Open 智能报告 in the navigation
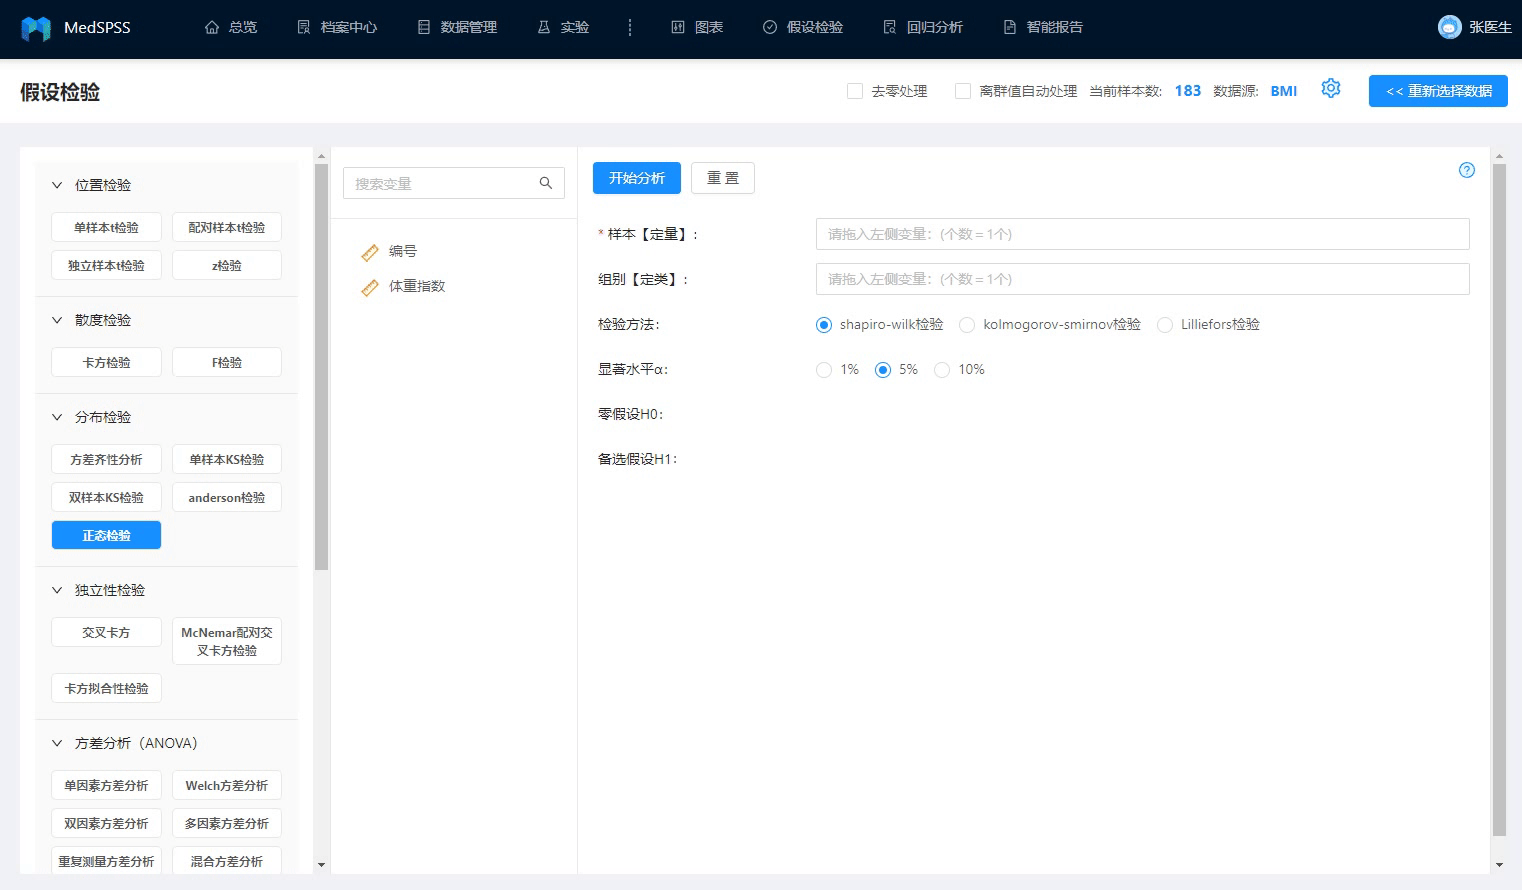Image resolution: width=1522 pixels, height=890 pixels. (x=1043, y=28)
